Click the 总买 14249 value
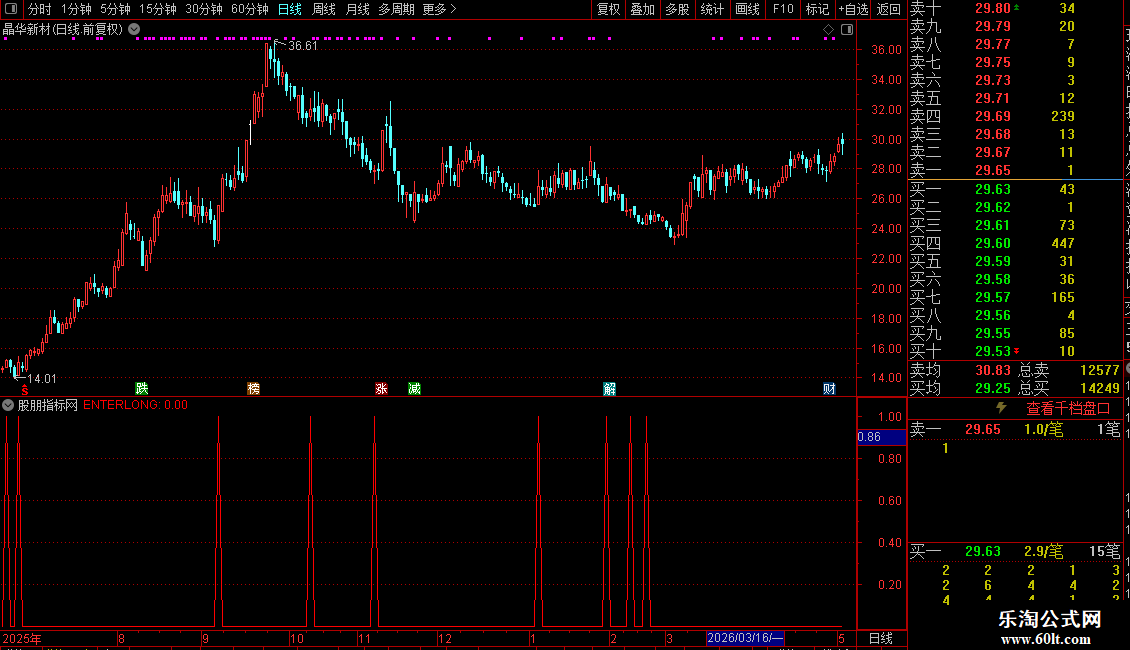This screenshot has height=650, width=1130. [1099, 388]
